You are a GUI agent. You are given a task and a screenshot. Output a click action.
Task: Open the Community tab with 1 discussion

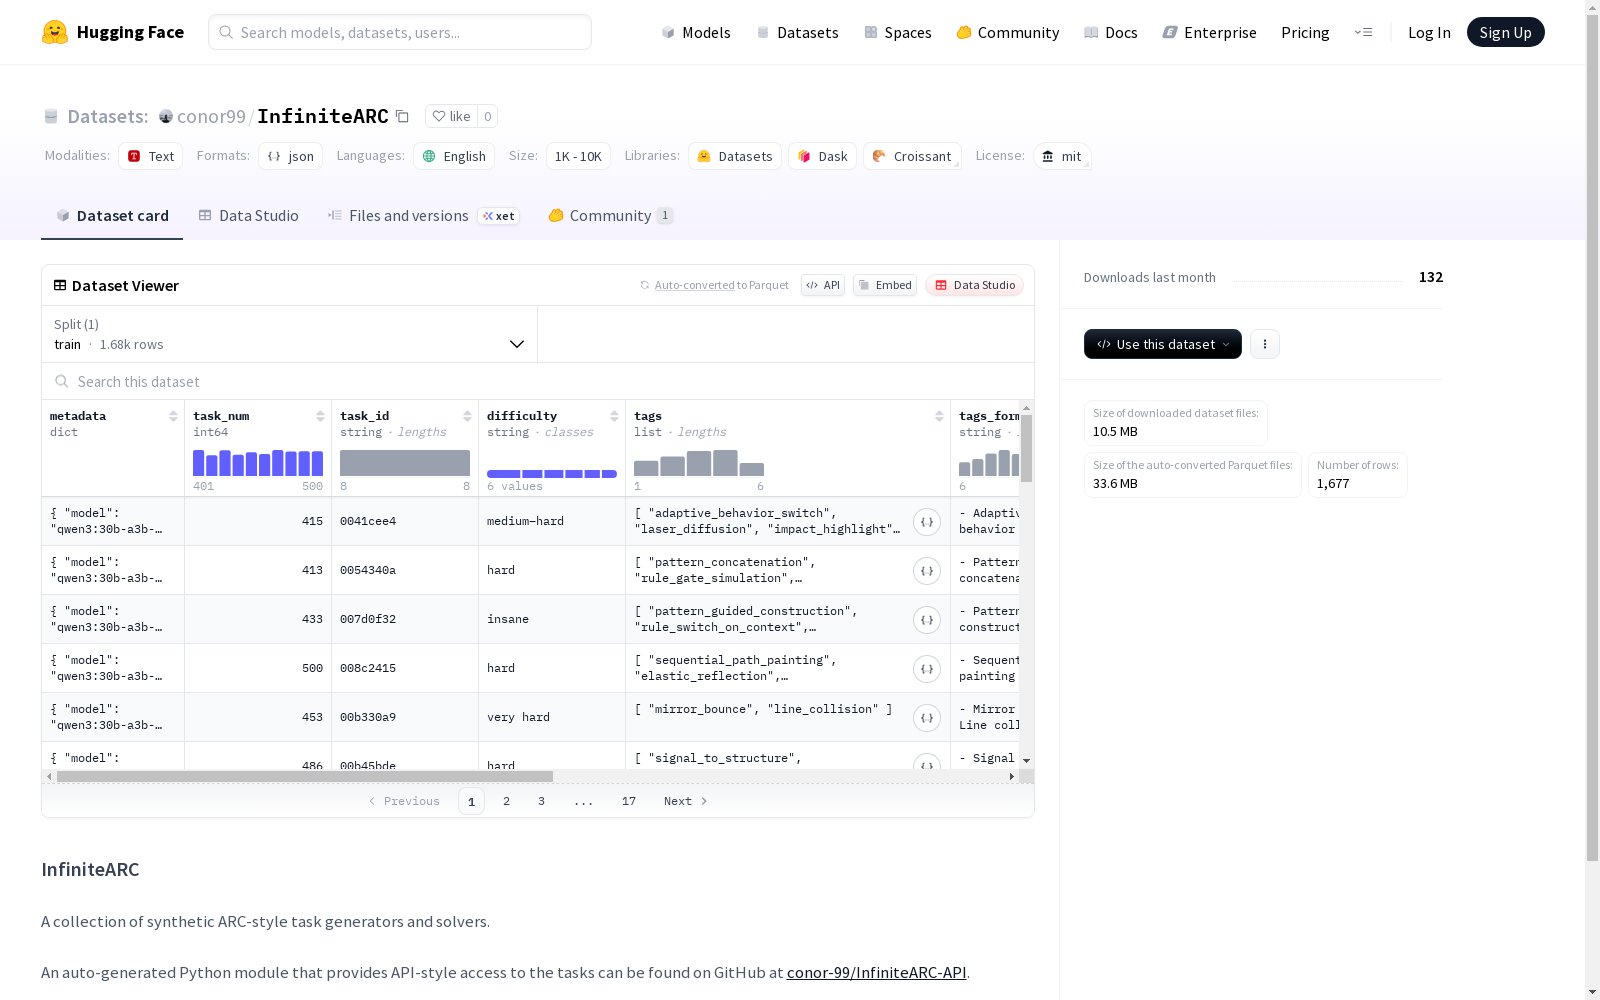pos(611,215)
